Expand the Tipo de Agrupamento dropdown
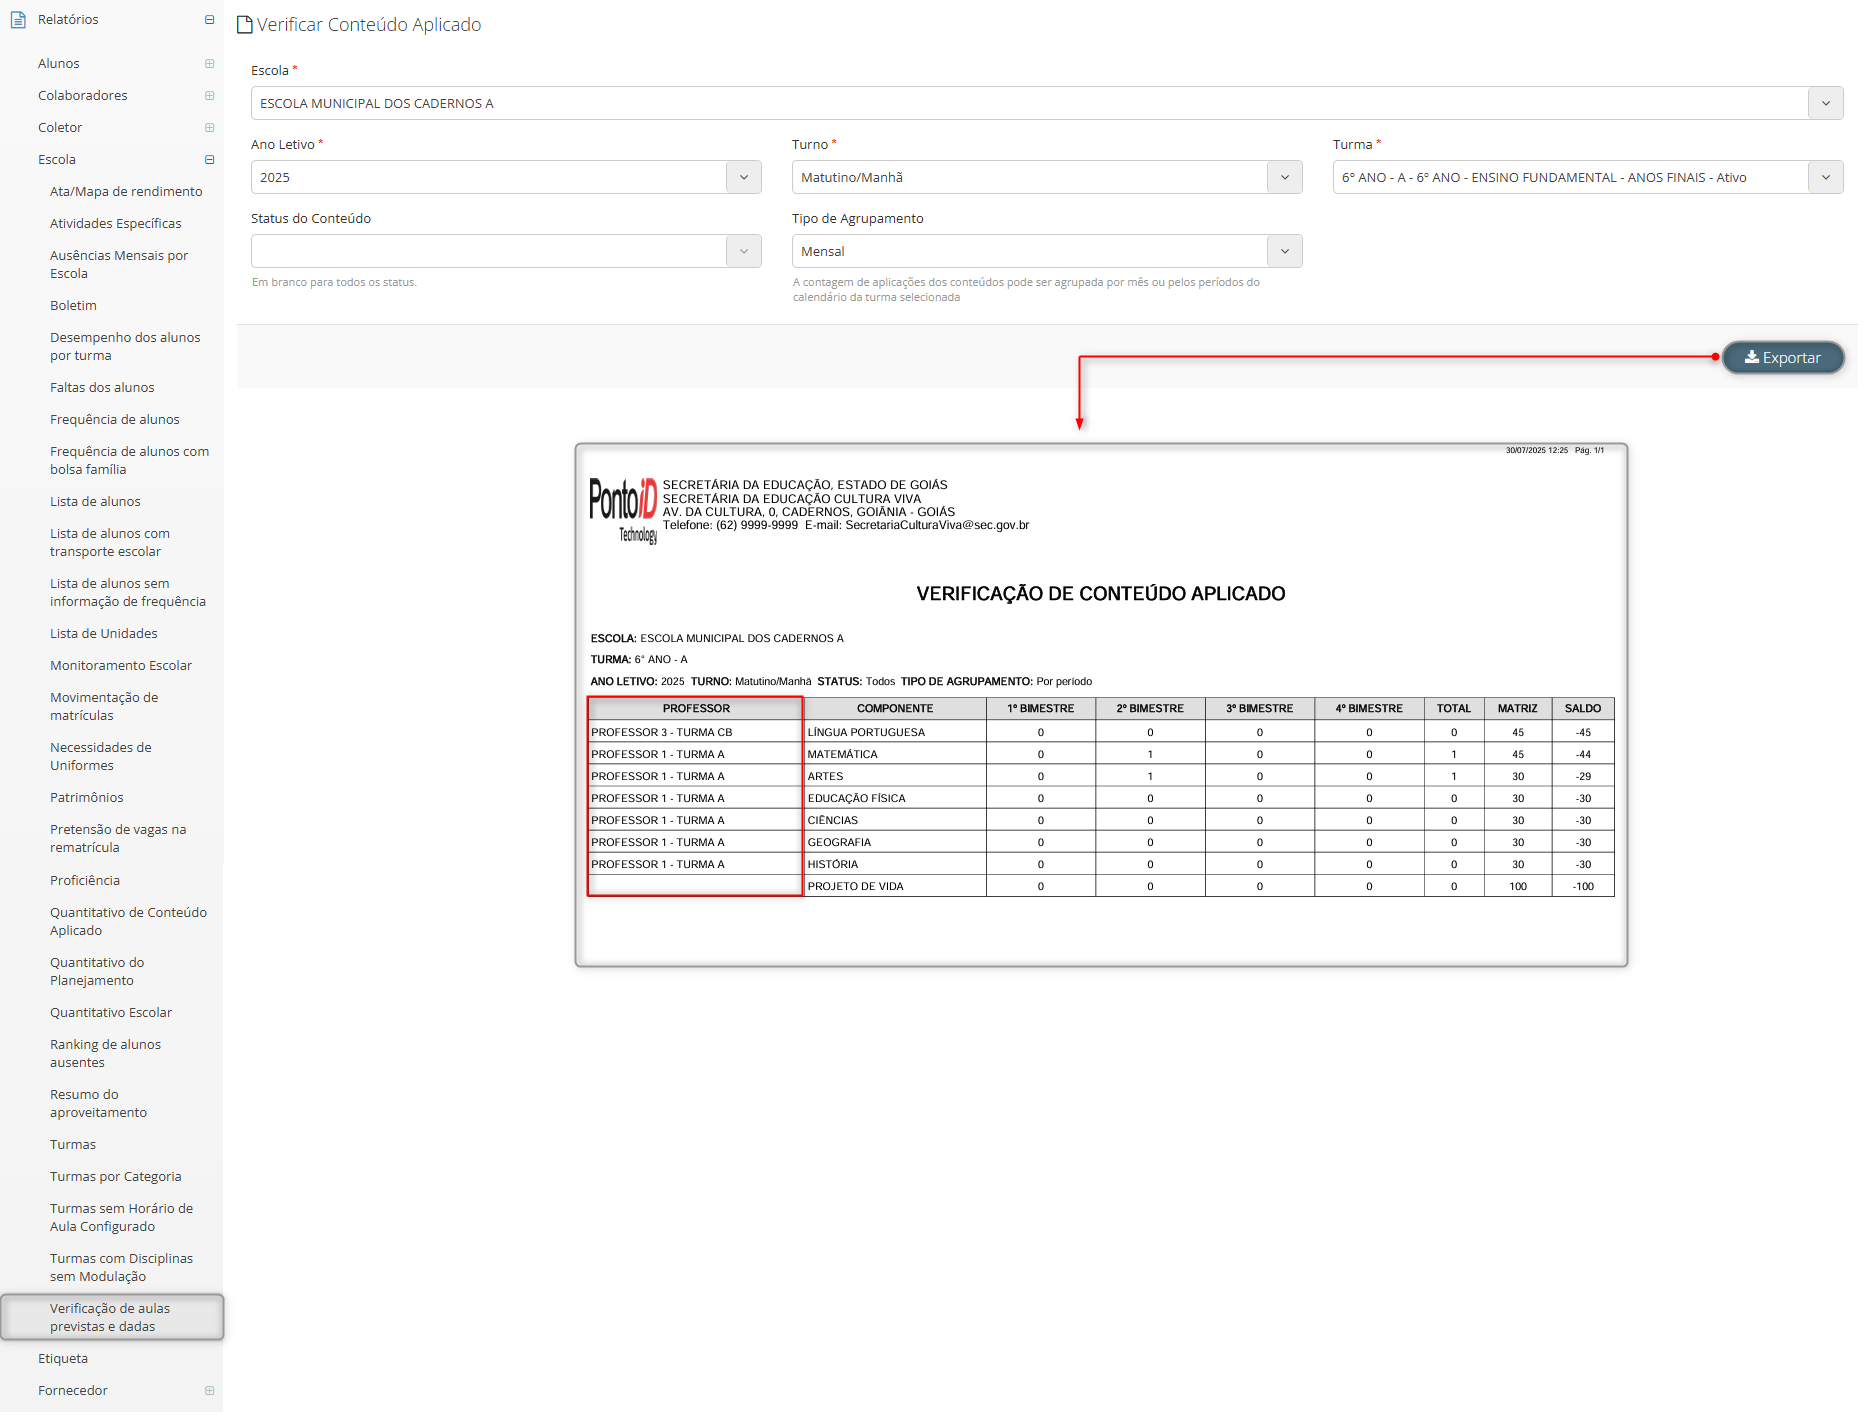 coord(1284,252)
